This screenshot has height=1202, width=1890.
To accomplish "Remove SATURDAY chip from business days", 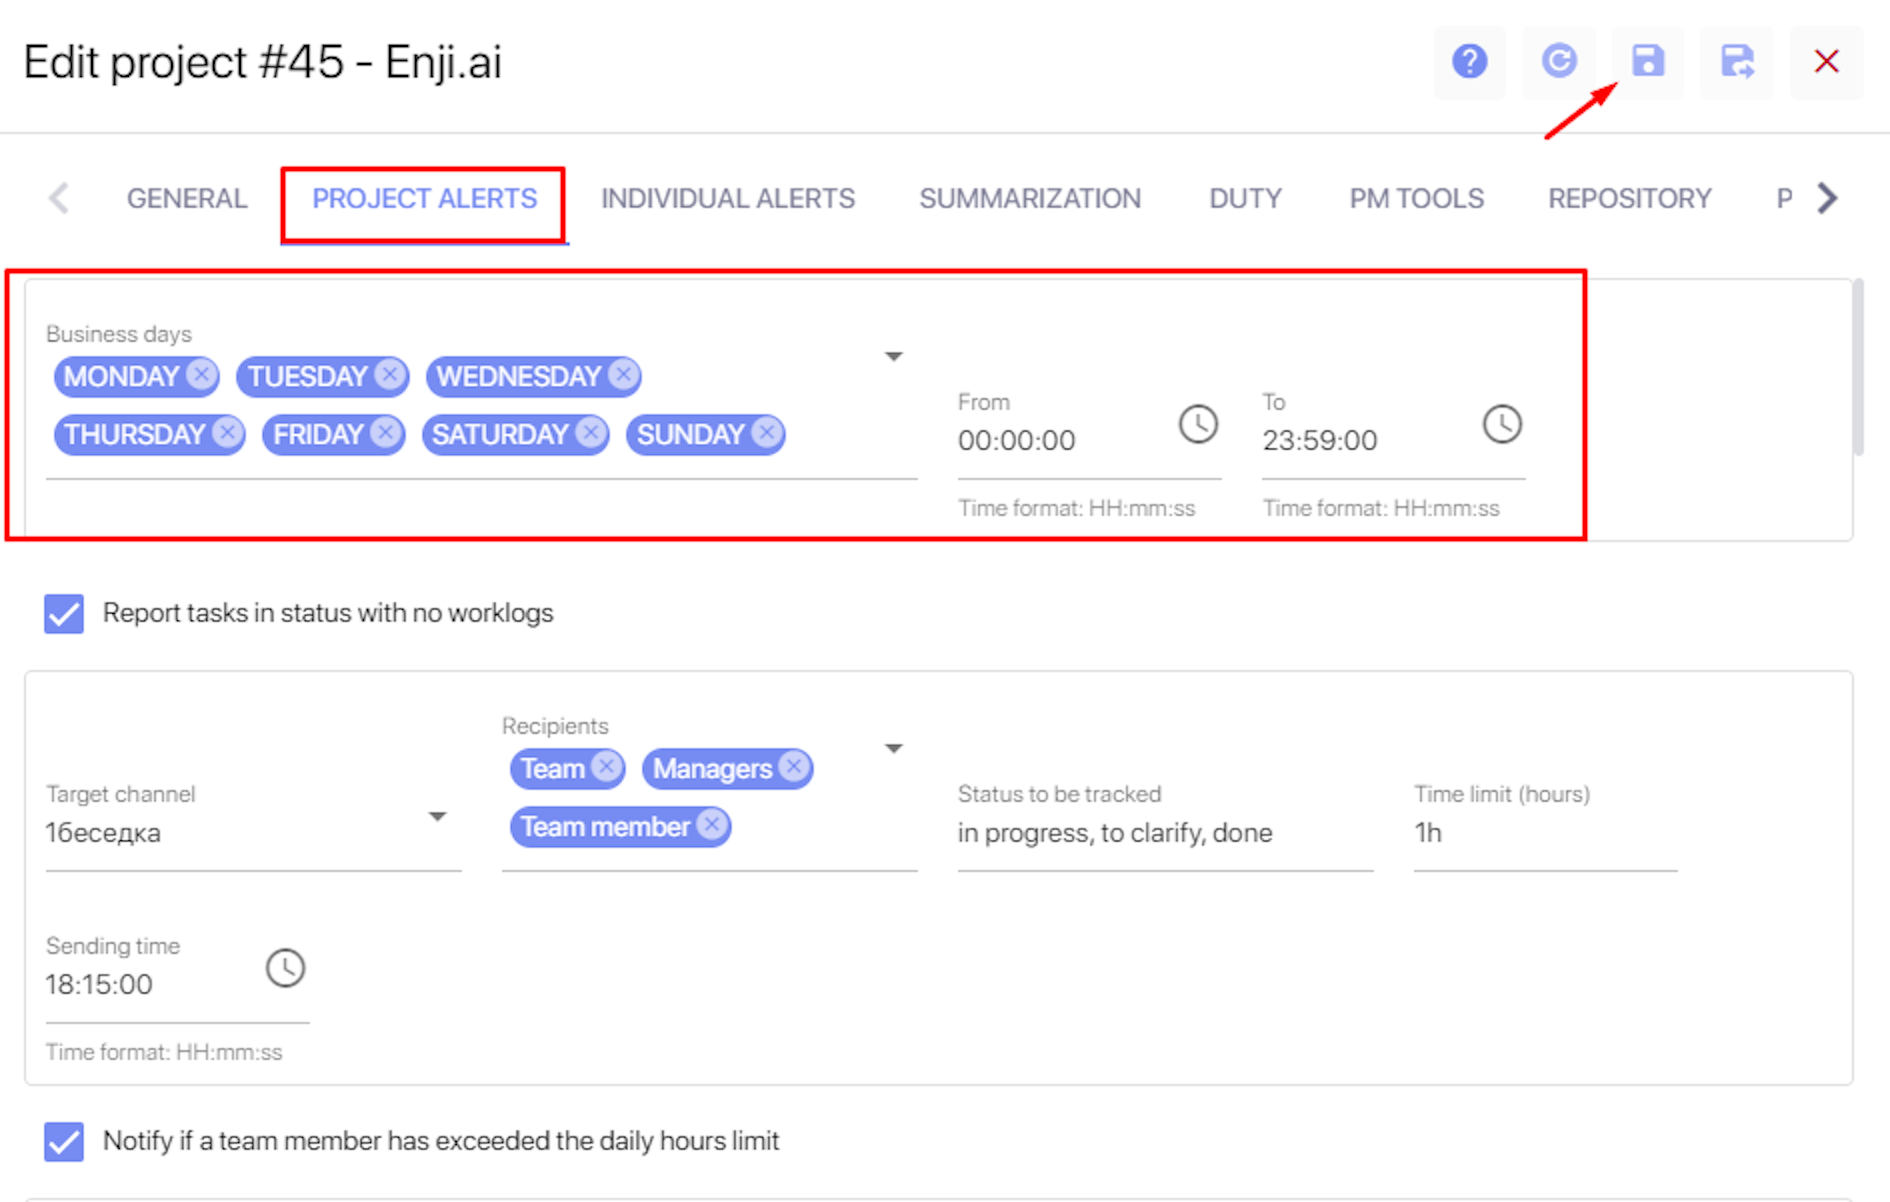I will click(590, 433).
